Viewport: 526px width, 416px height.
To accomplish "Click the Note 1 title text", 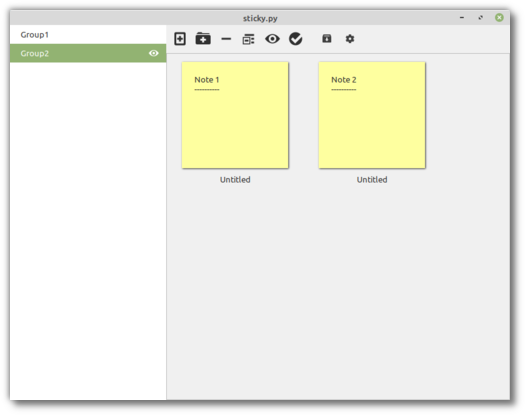I will (x=207, y=80).
